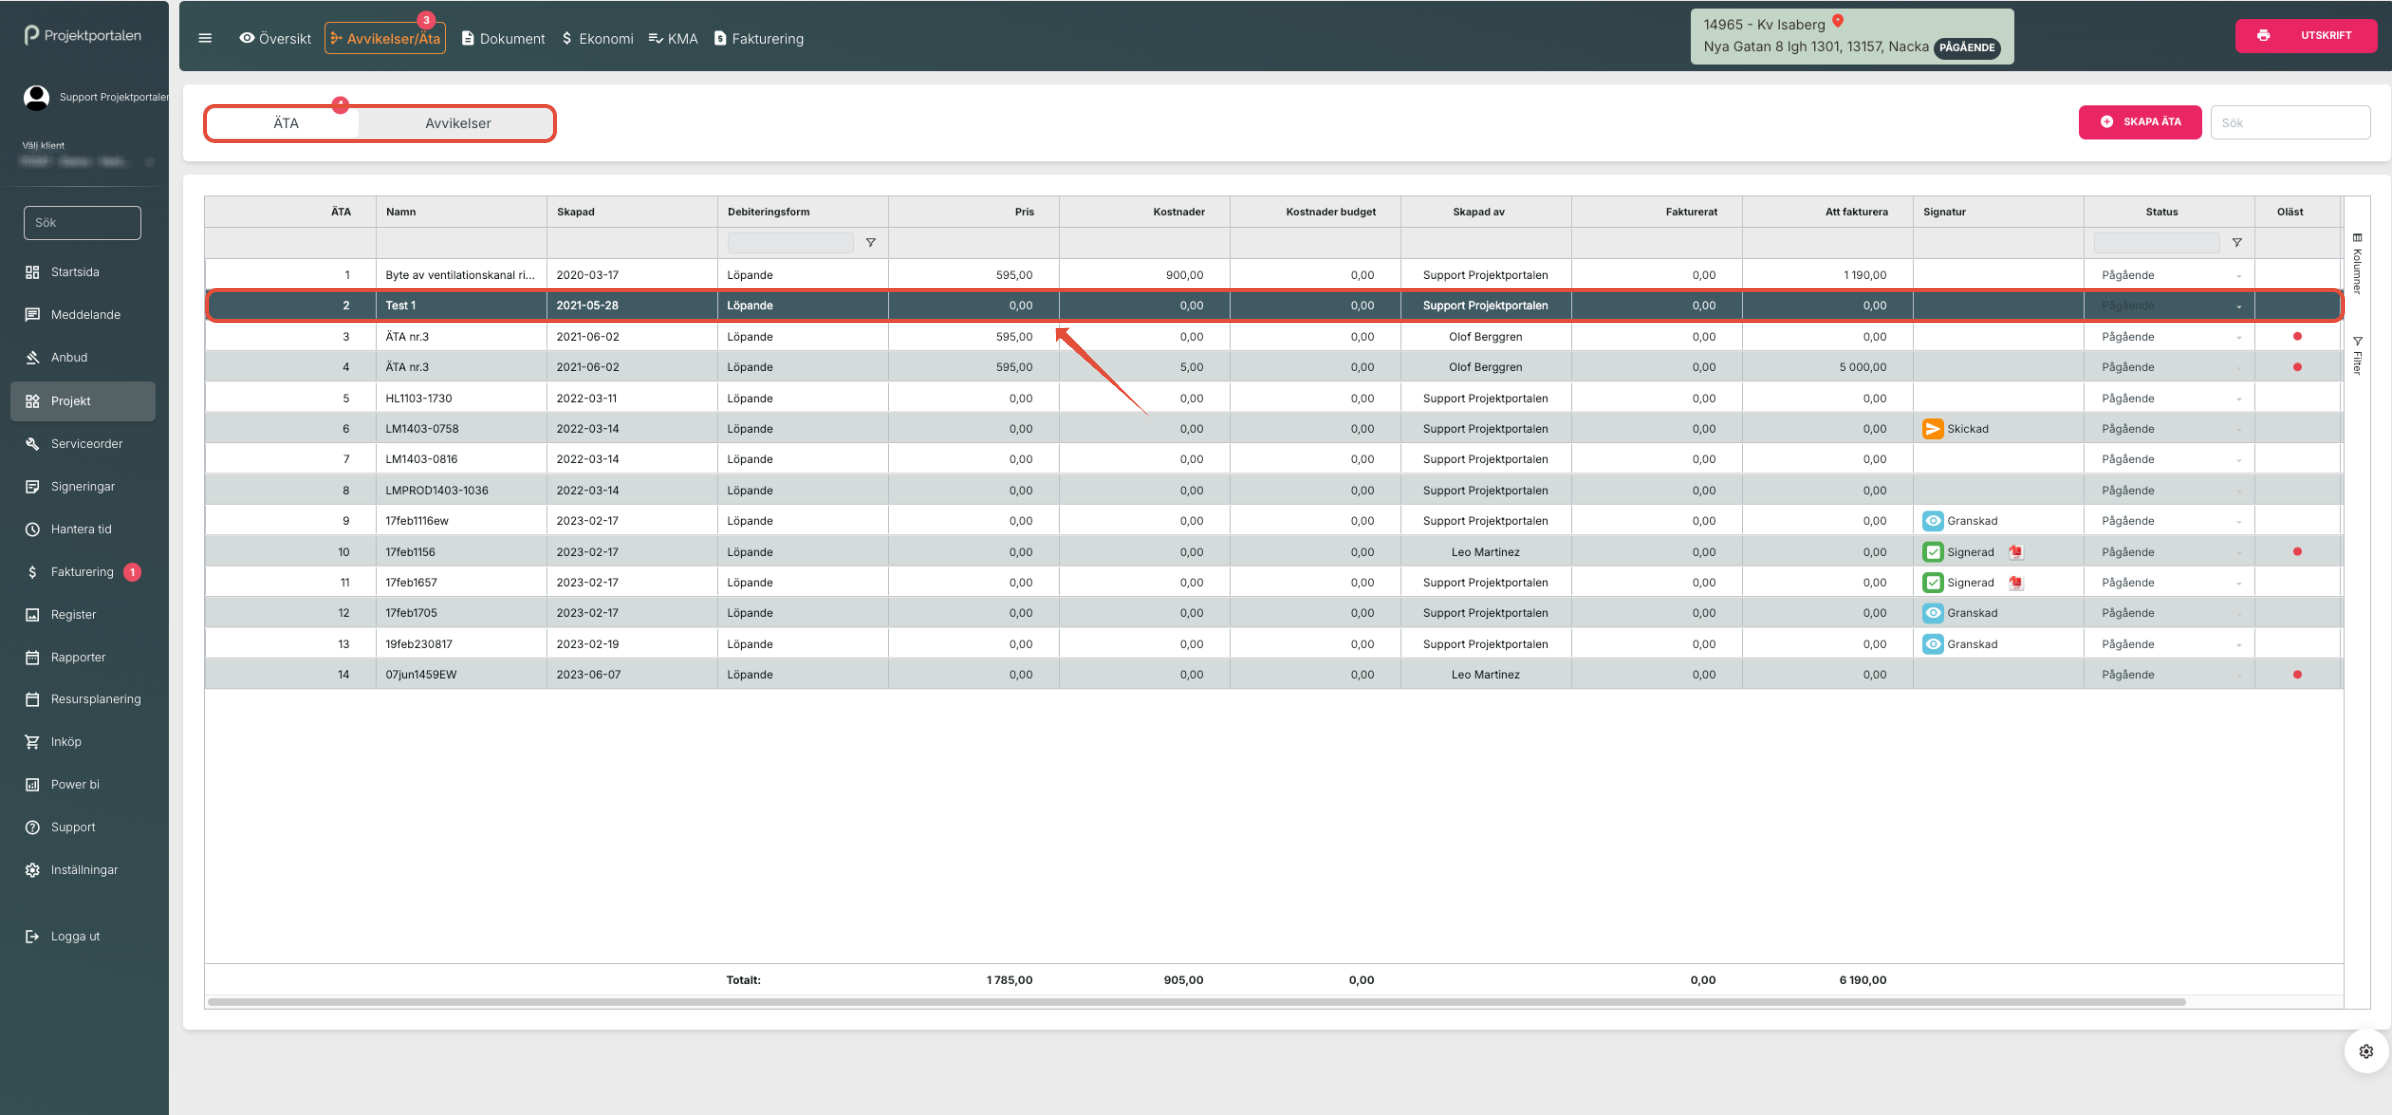Image resolution: width=2392 pixels, height=1115 pixels.
Task: Open the Ekonomi menu item
Action: click(x=597, y=39)
